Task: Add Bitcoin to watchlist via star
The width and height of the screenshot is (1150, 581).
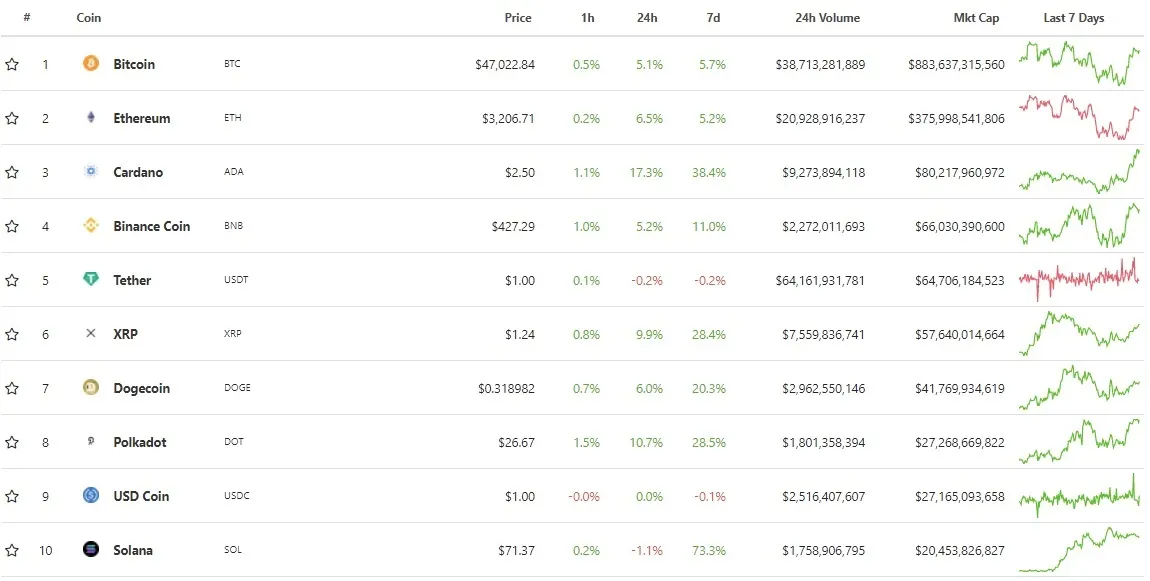Action: coord(12,64)
